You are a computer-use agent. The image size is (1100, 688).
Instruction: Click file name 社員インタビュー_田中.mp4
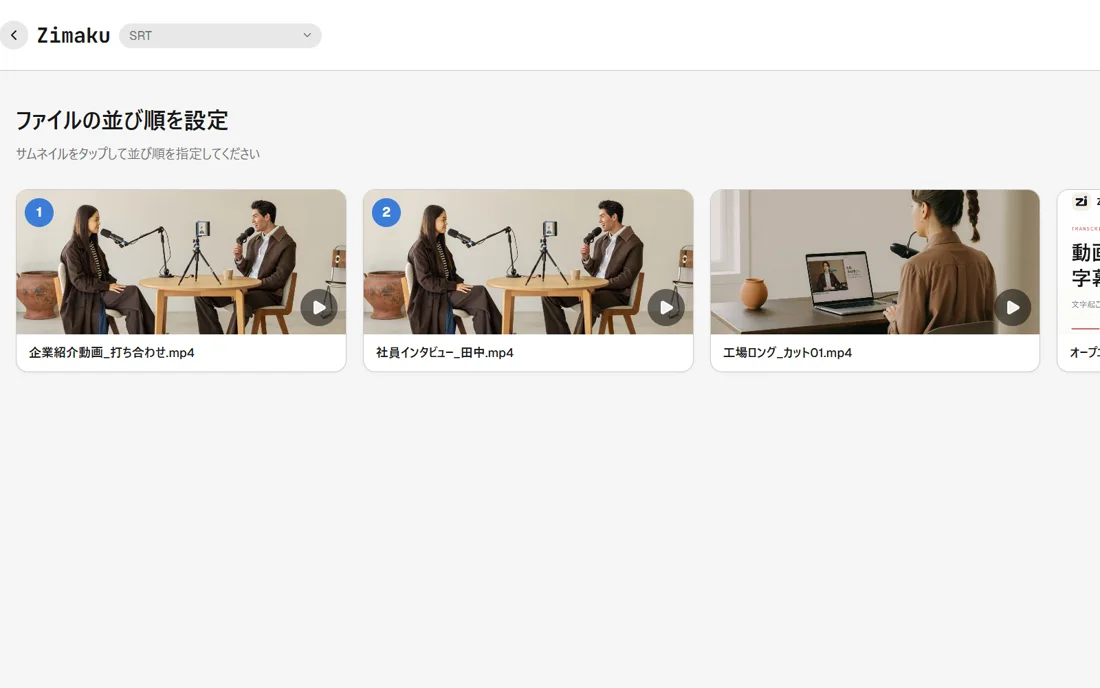point(445,353)
